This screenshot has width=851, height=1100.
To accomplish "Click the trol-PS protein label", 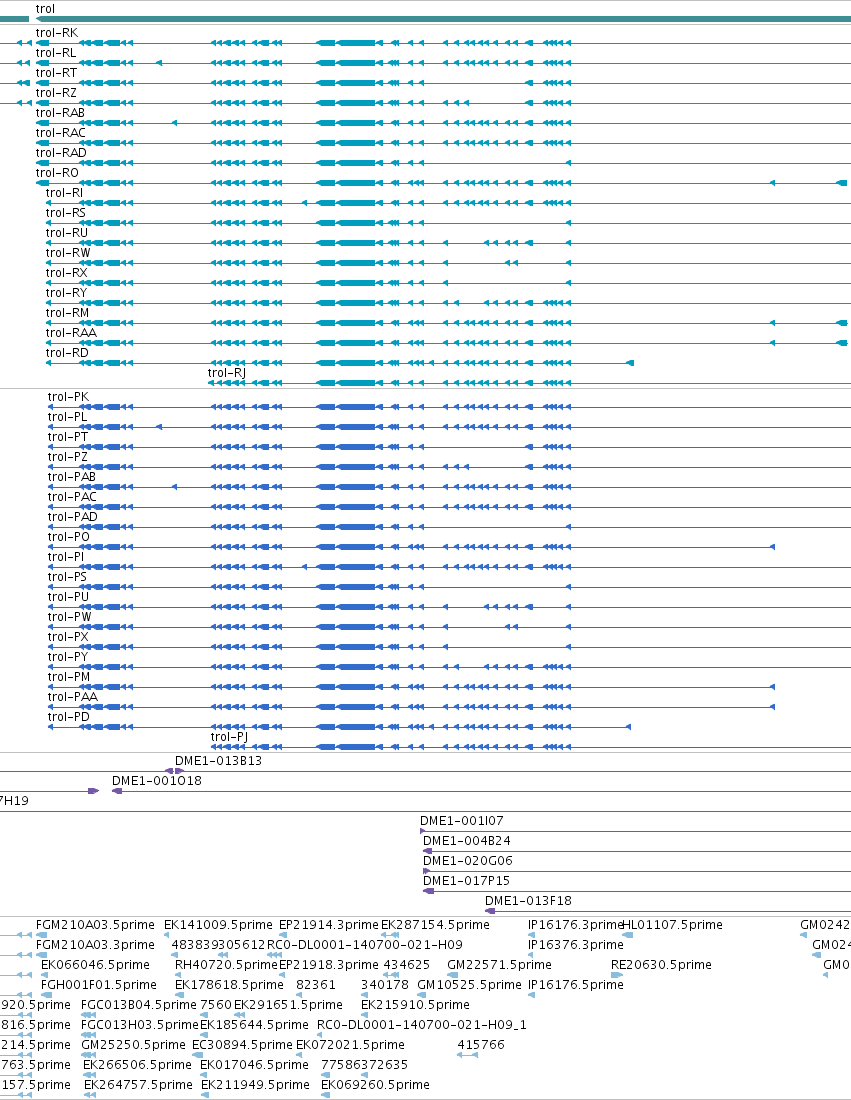I will [x=67, y=577].
